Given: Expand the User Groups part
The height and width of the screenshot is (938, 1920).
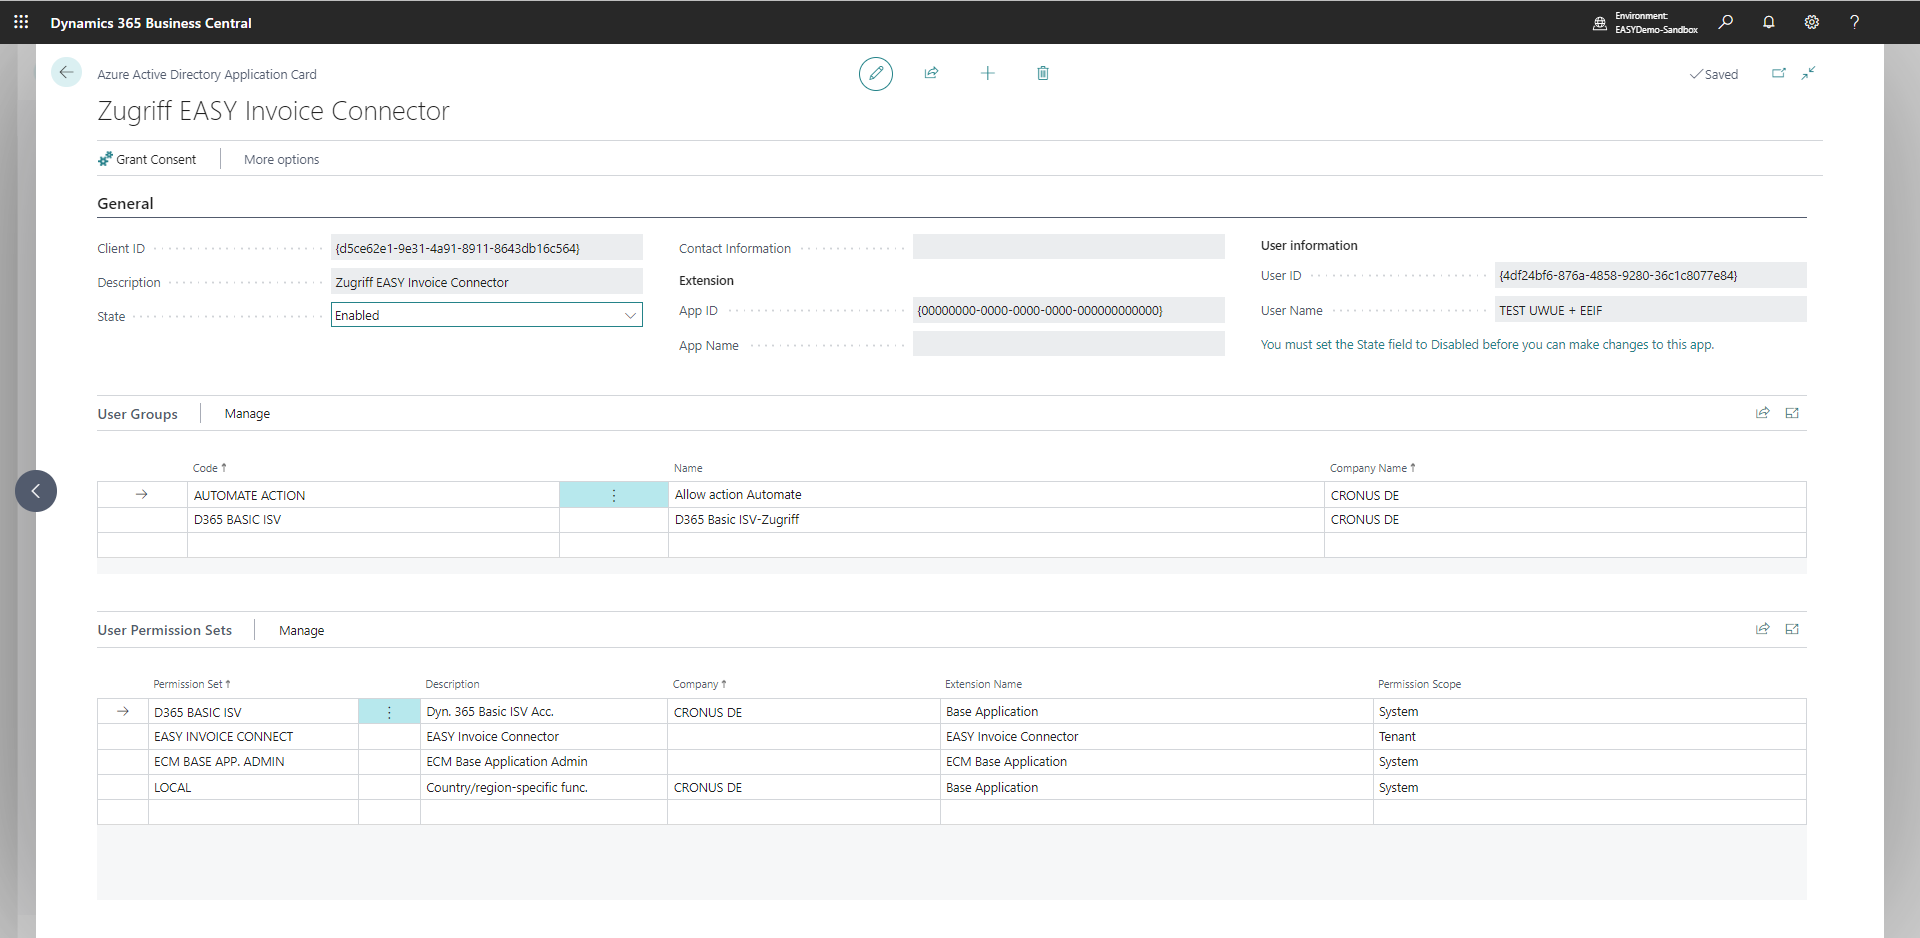Looking at the screenshot, I should (x=1792, y=413).
